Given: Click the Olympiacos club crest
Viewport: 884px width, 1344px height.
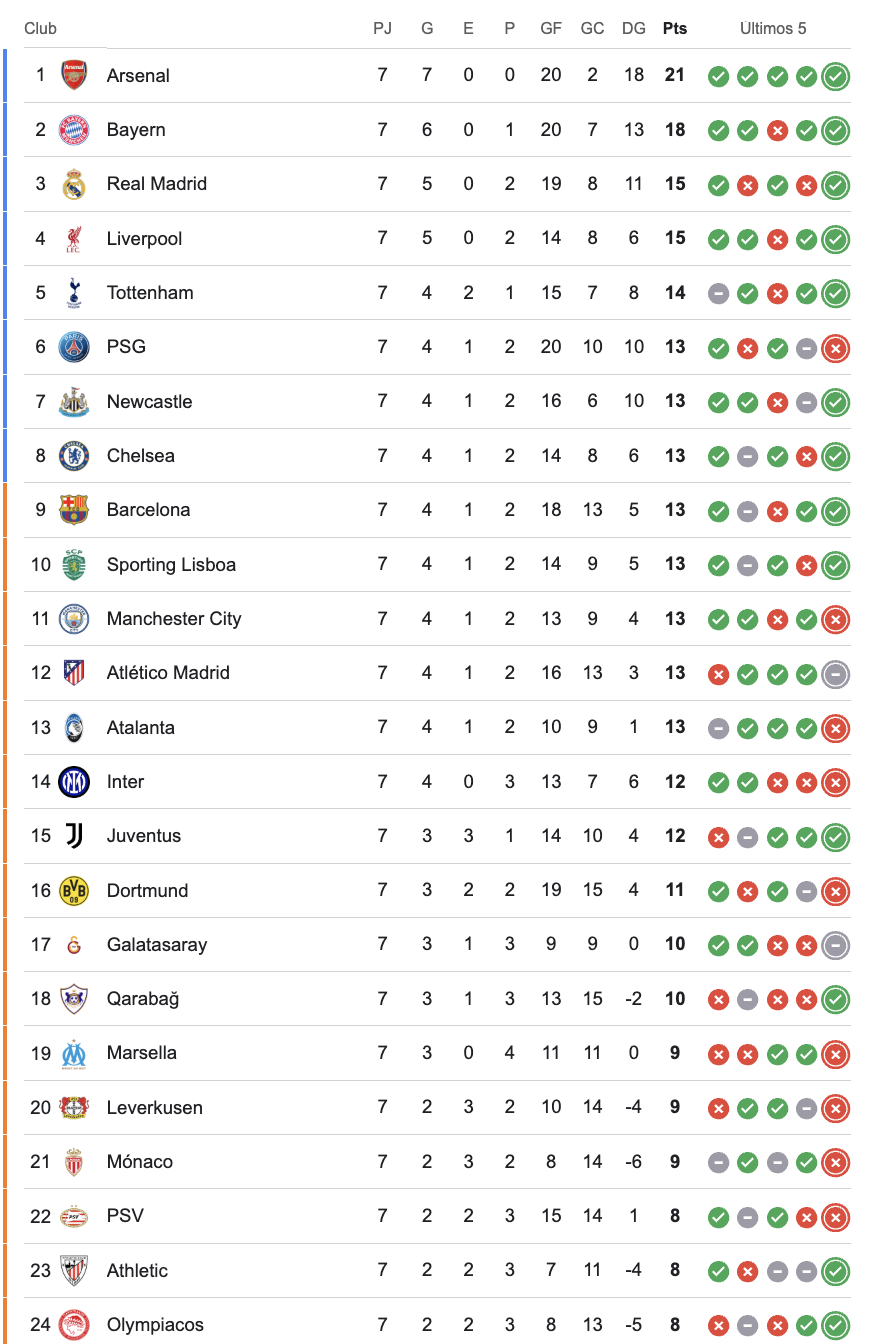Looking at the screenshot, I should [74, 1325].
